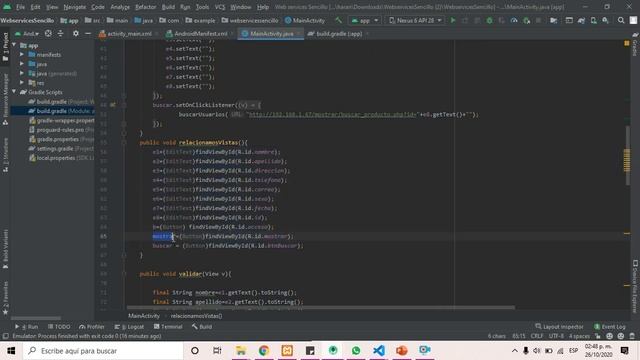
Task: Open WhatsApp from the taskbar
Action: 356,351
